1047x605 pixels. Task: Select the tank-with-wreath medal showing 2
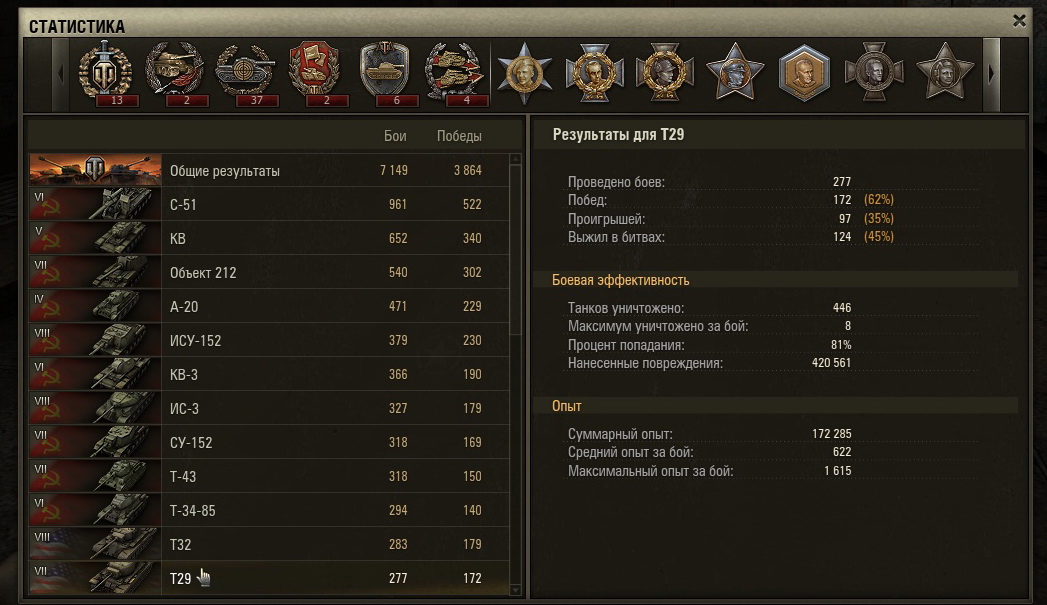(x=175, y=72)
